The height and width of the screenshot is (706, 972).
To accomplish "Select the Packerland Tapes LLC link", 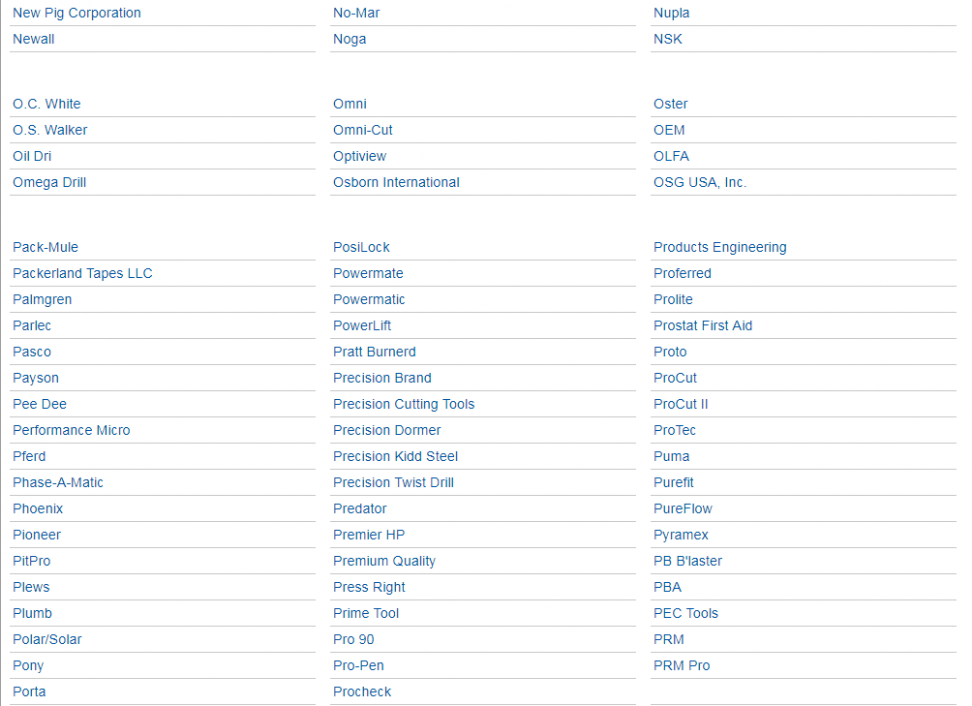I will 82,273.
